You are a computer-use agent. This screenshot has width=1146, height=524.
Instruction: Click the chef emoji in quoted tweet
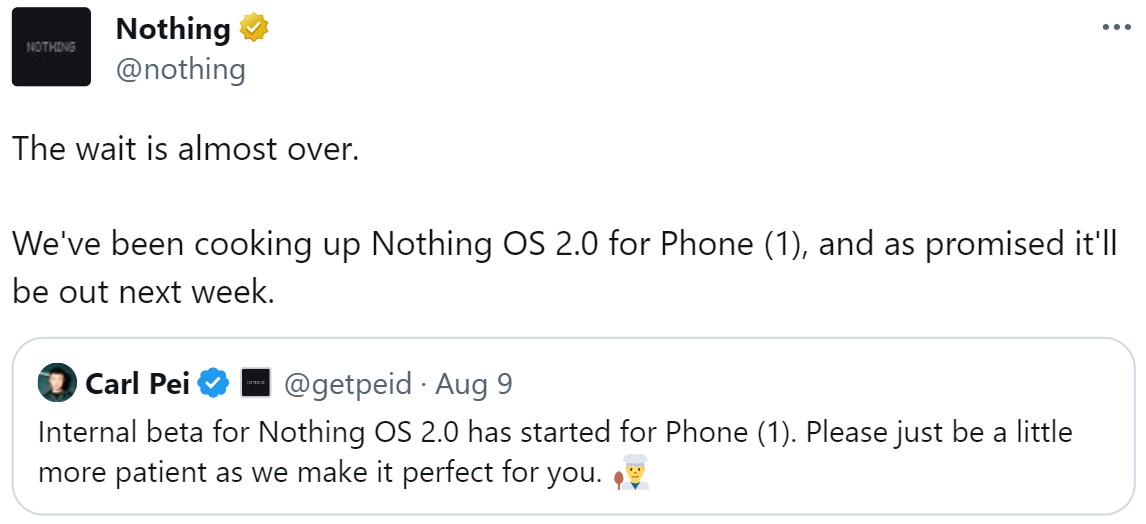[631, 473]
